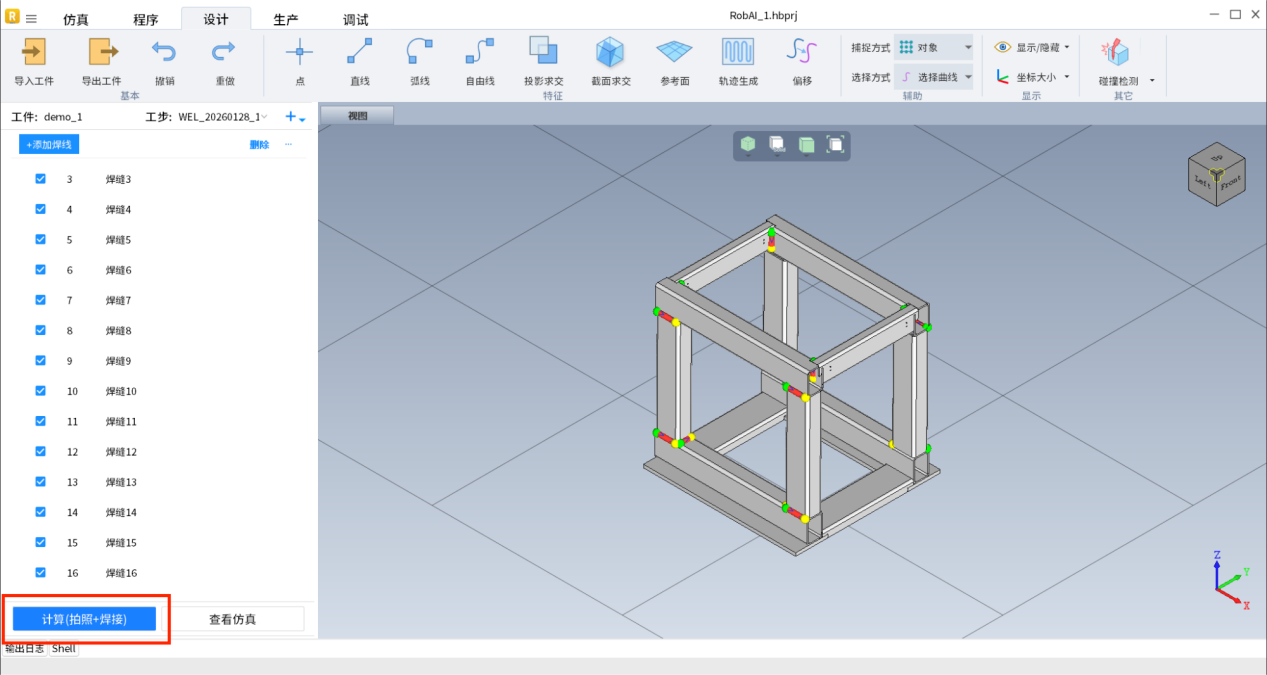This screenshot has height=675, width=1267.
Task: Open the 捕捉方式 snap mode dropdown
Action: coord(933,47)
